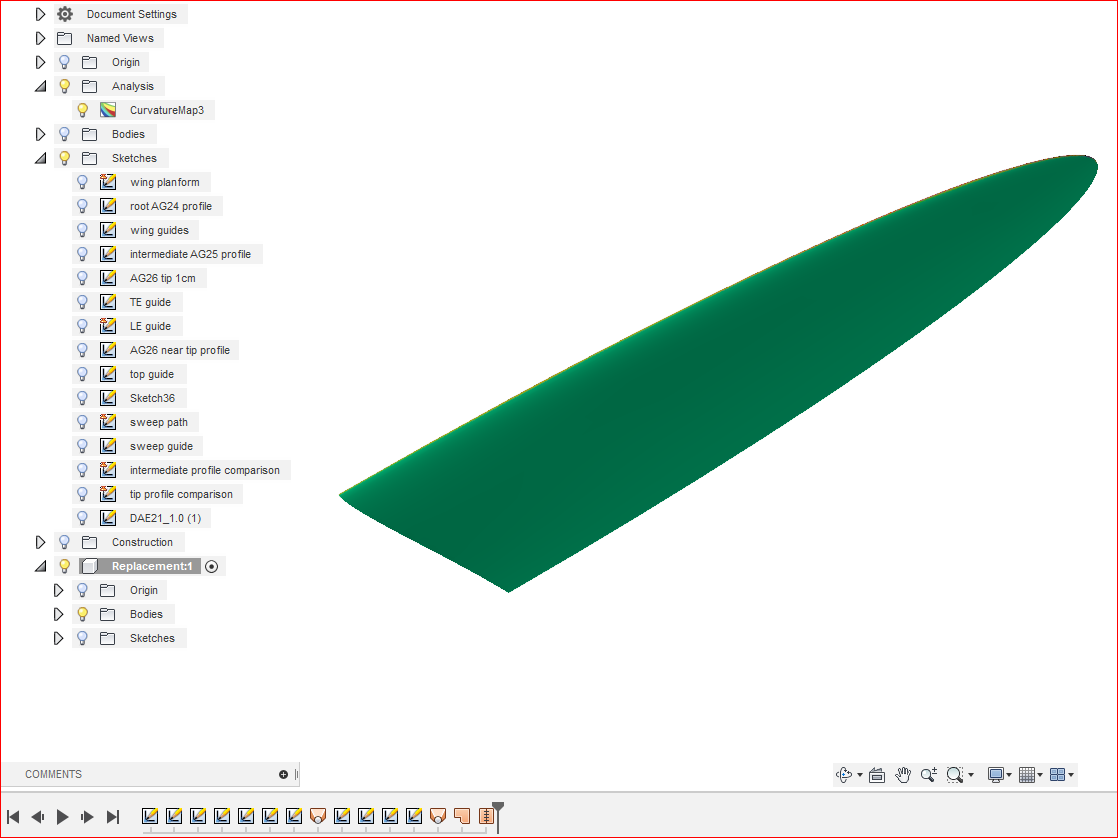Show the root AG24 profile sketch
The width and height of the screenshot is (1118, 838).
point(83,206)
